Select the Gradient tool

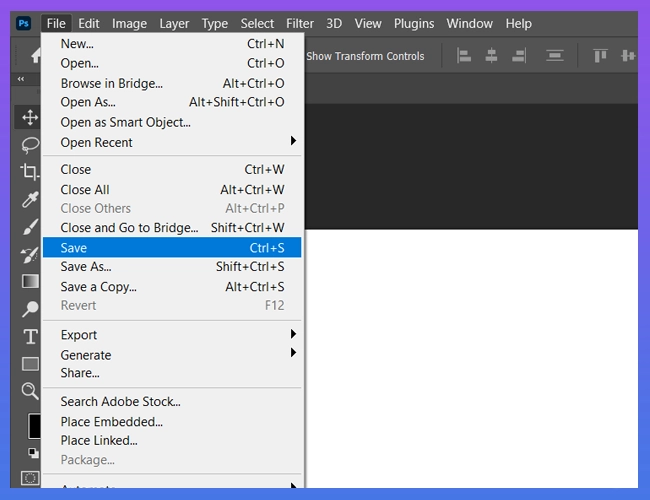coord(30,281)
